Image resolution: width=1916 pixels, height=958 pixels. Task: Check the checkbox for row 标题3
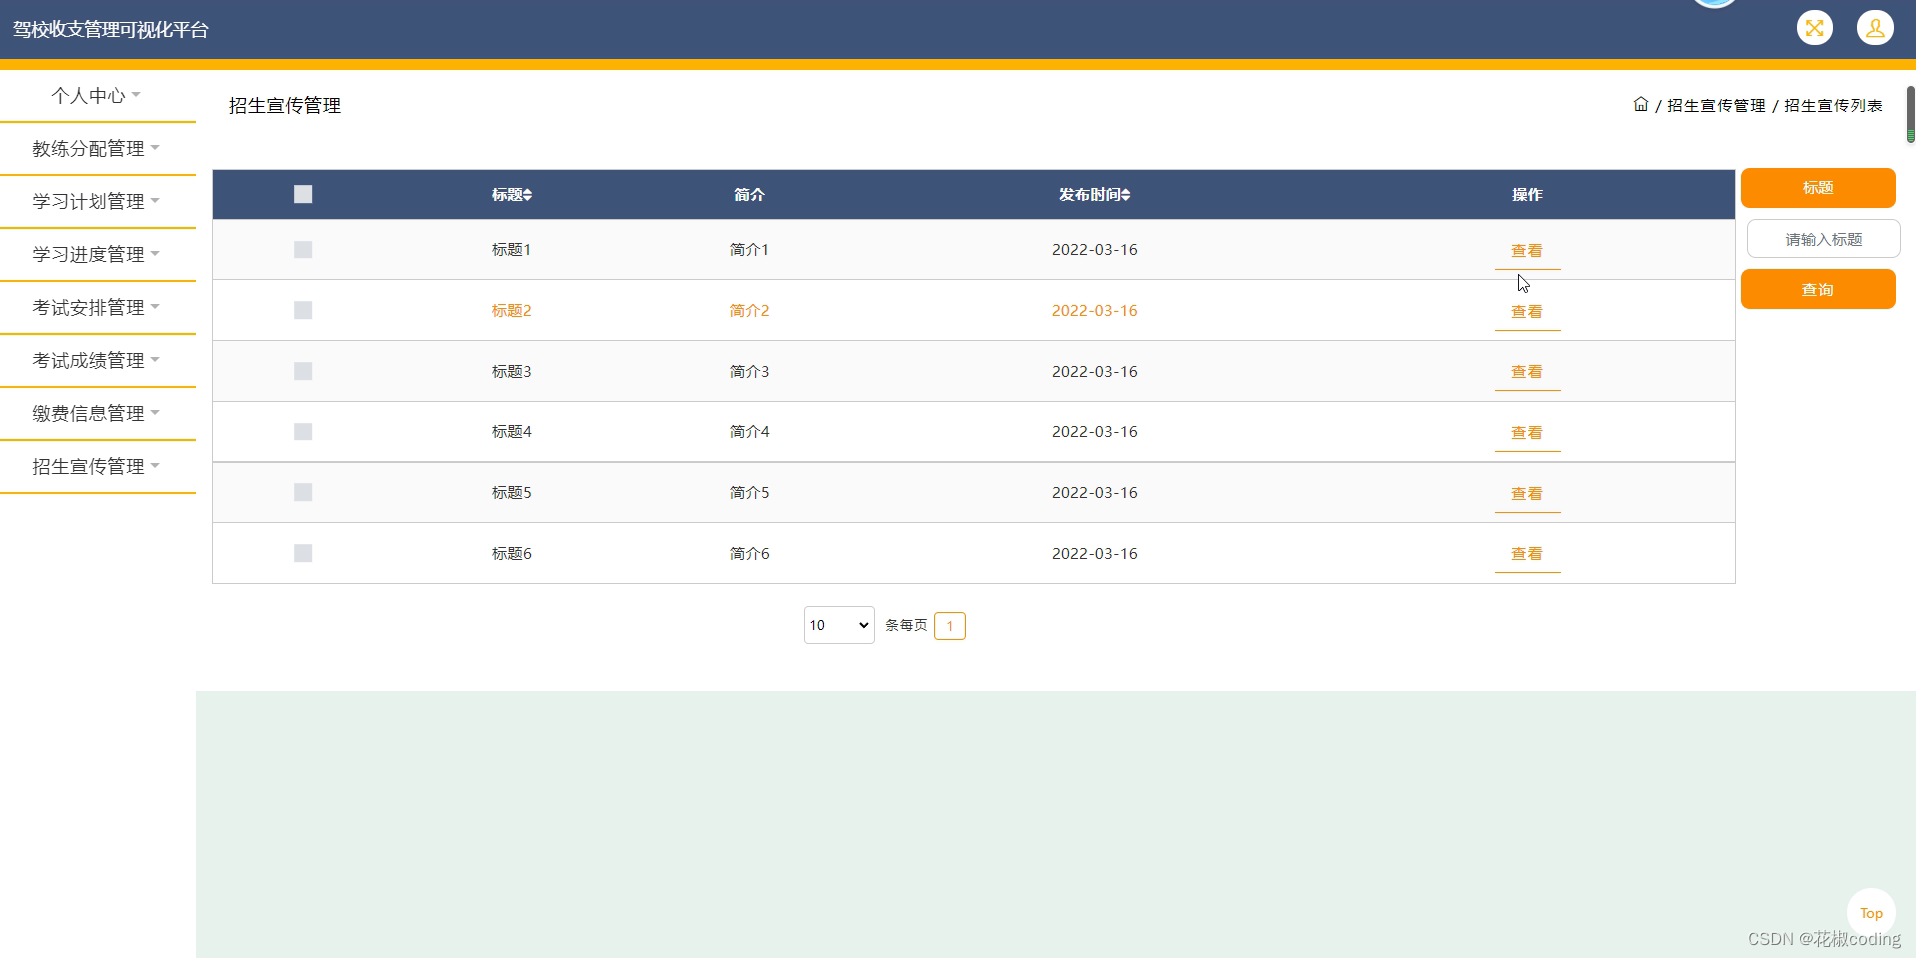tap(303, 371)
